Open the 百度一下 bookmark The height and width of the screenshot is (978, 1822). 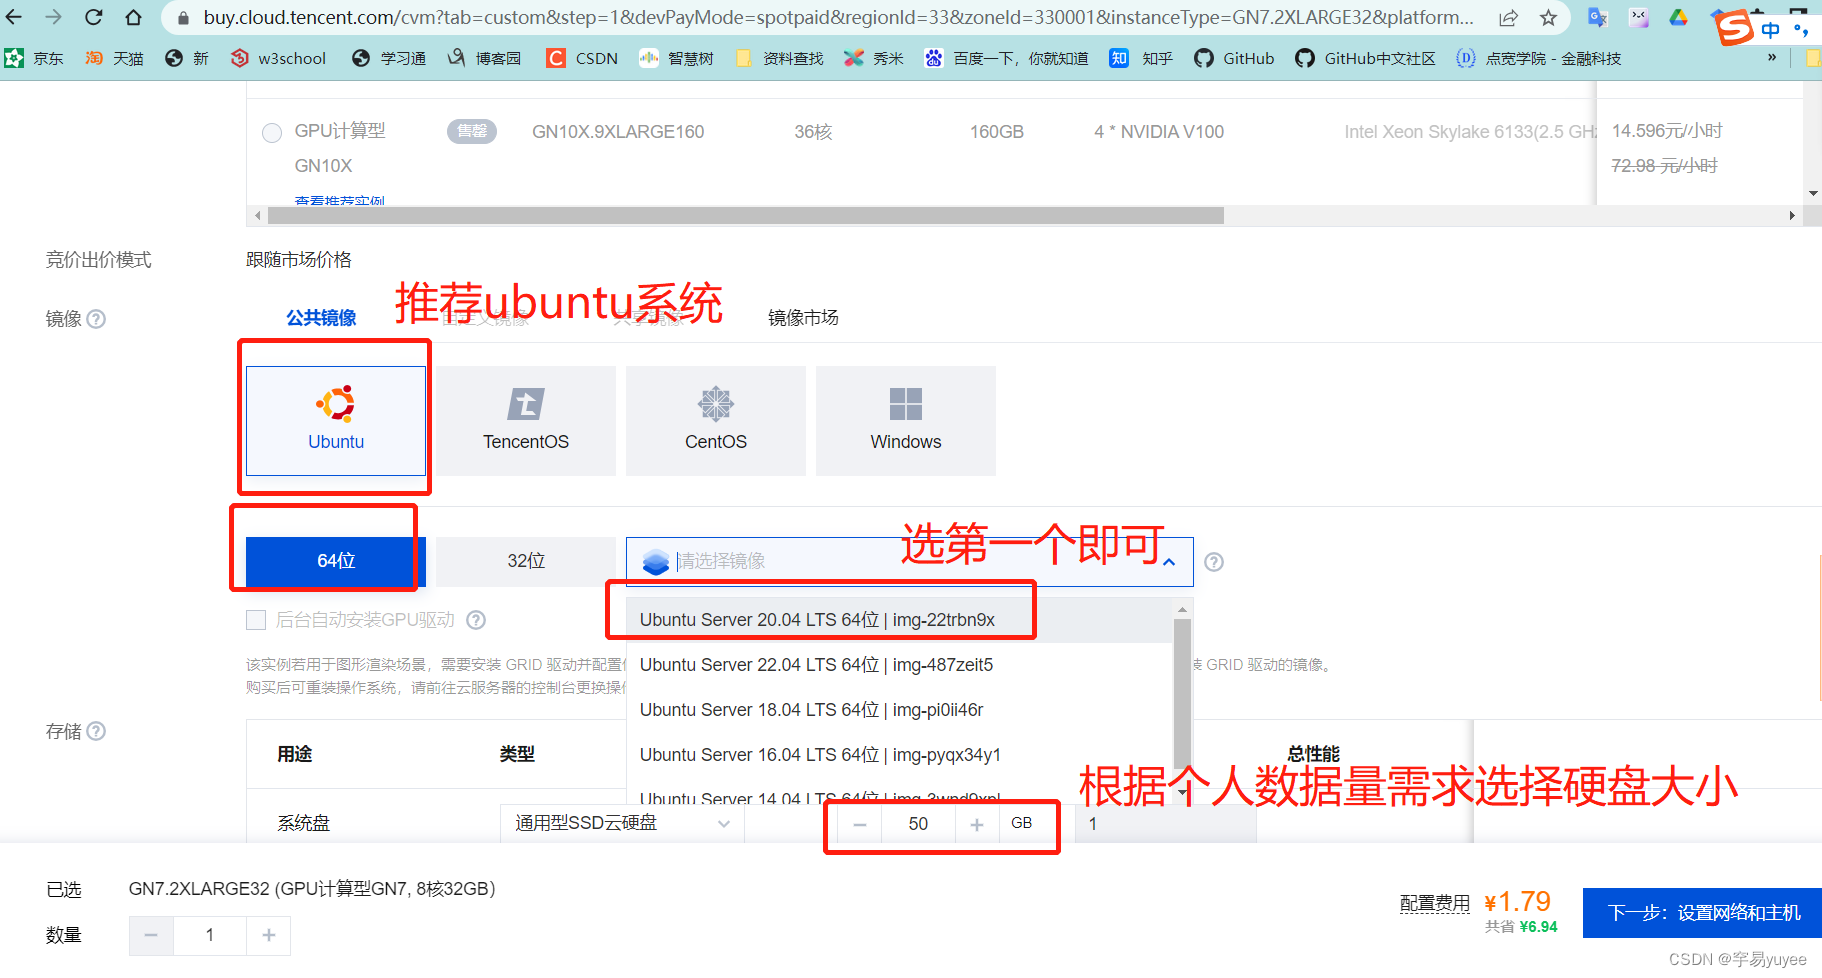(x=1006, y=58)
